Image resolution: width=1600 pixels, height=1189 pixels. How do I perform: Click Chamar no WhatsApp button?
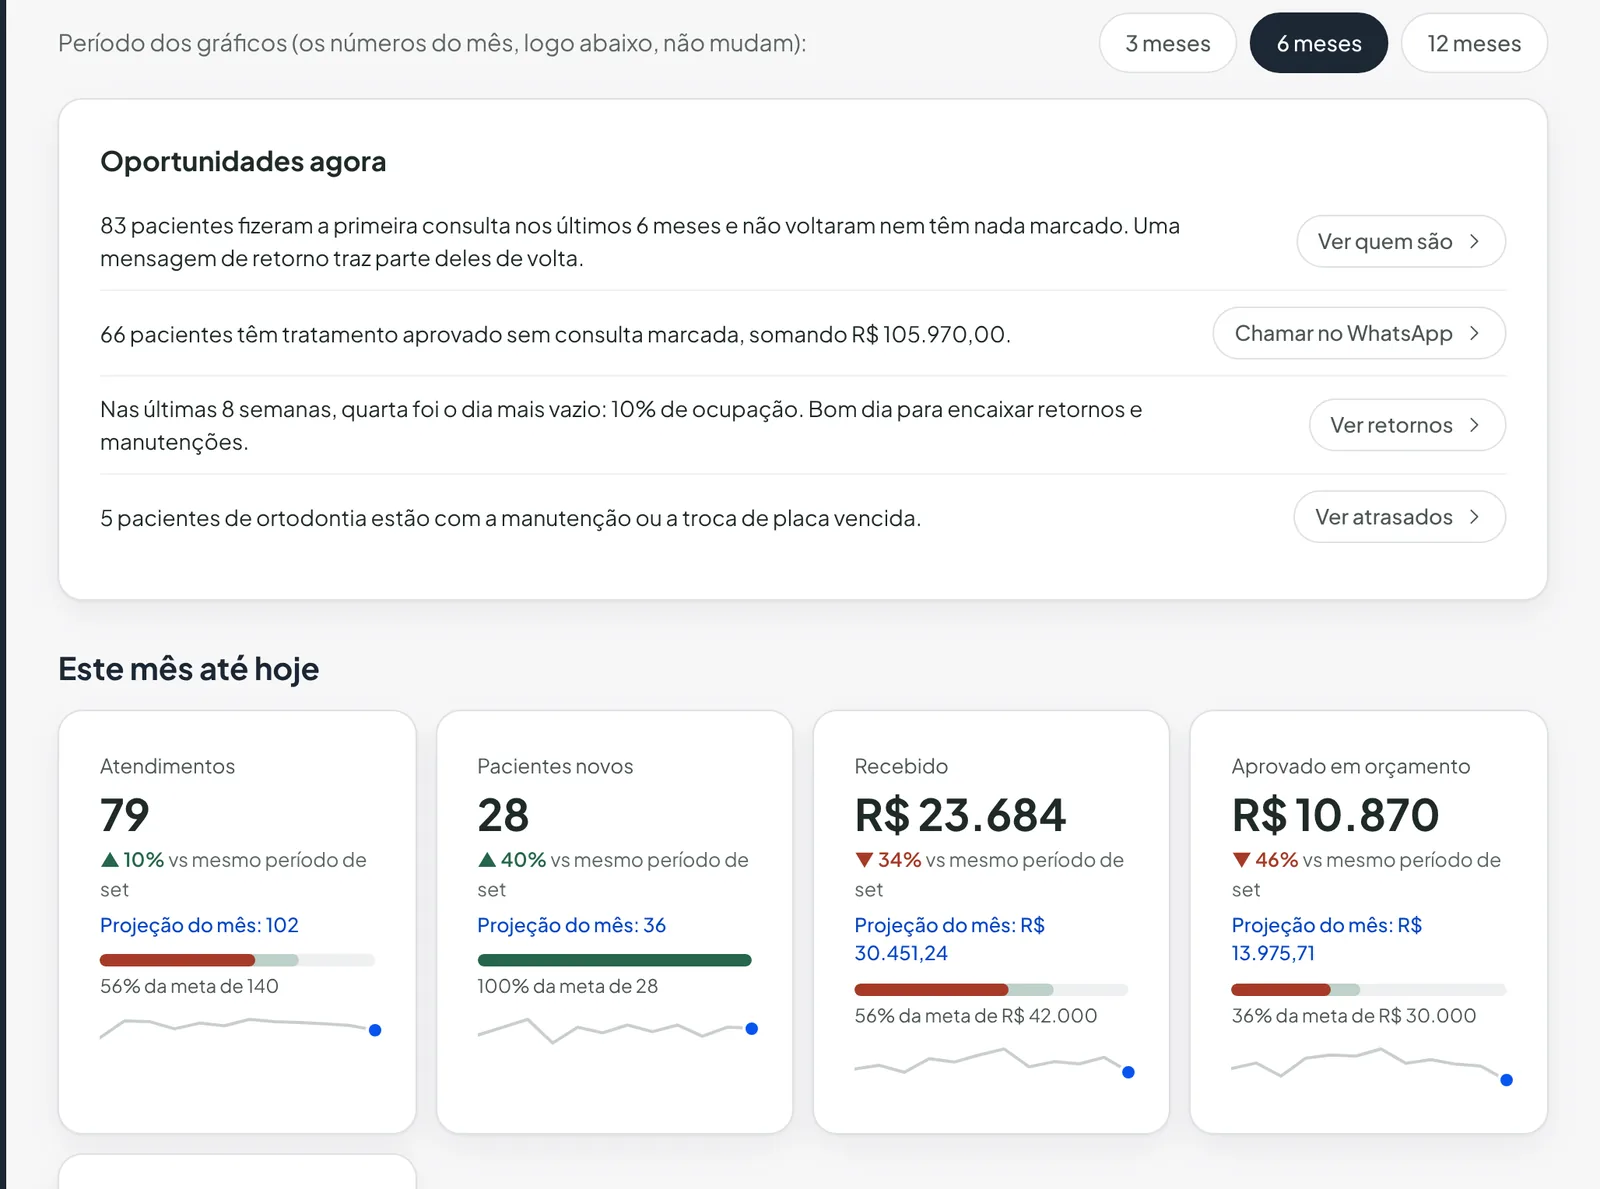1359,333
